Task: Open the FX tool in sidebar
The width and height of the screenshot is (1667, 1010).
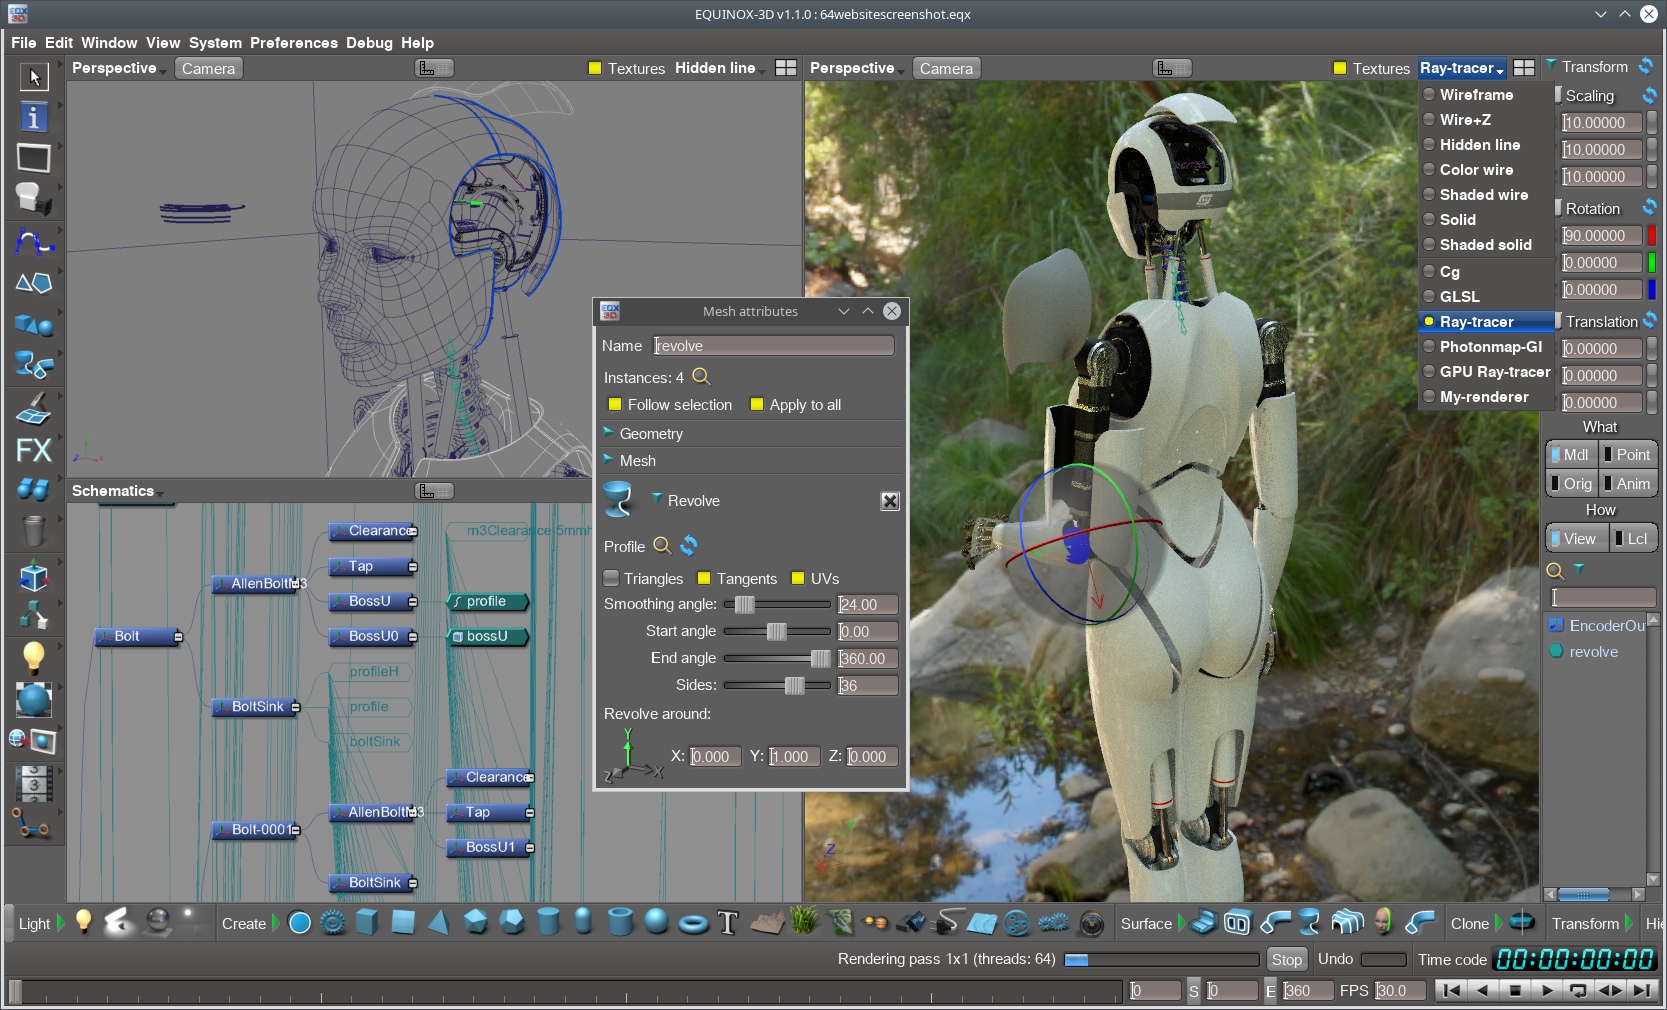Action: click(34, 451)
